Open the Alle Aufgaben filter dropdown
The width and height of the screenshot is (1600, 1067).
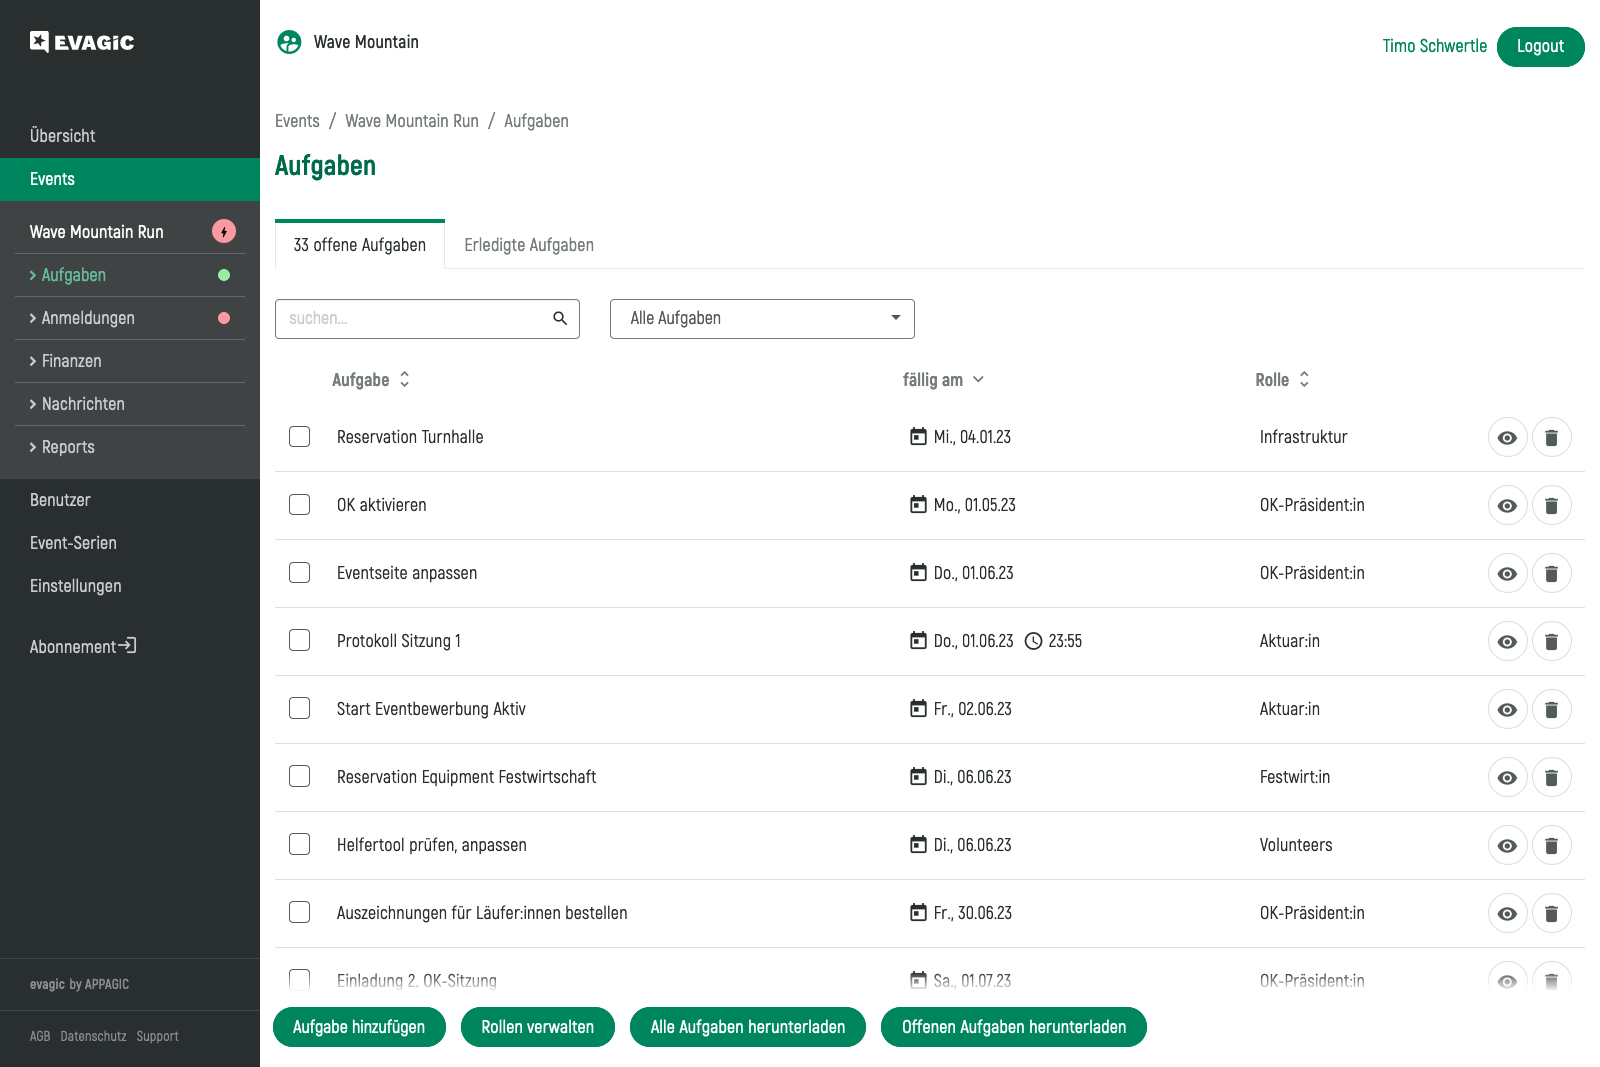tap(762, 318)
